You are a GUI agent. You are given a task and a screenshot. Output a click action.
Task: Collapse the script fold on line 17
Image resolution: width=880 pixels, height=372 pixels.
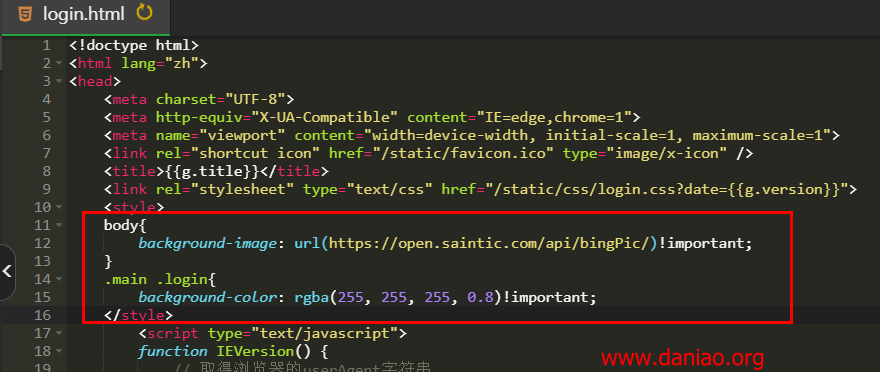(x=59, y=333)
